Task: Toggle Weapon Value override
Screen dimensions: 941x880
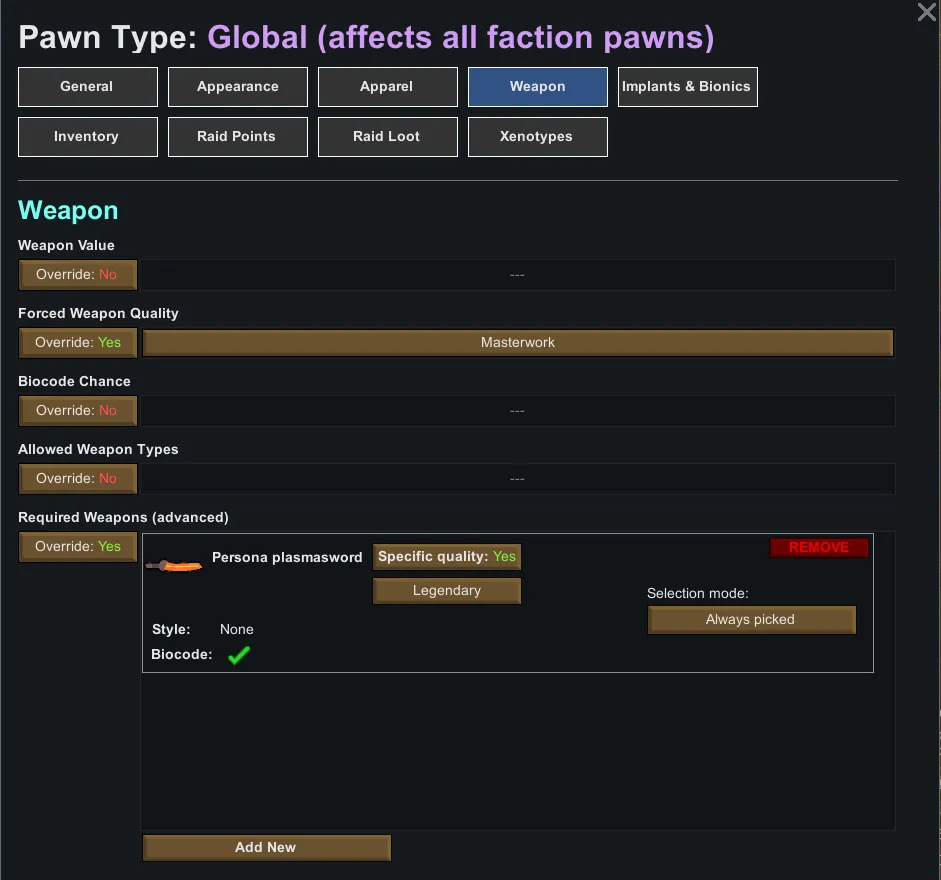Action: point(78,274)
